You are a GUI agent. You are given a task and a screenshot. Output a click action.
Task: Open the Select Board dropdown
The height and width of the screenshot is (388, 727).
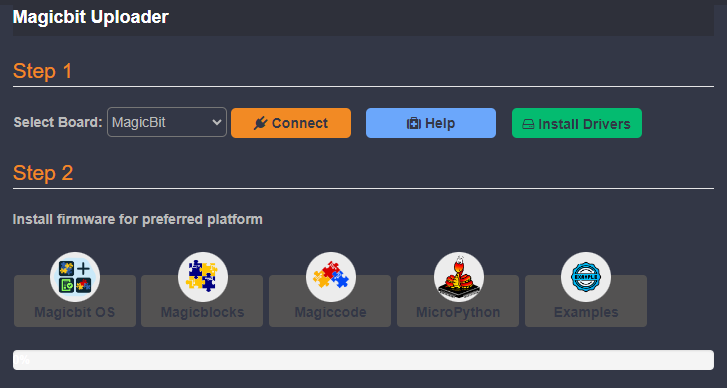coord(167,122)
